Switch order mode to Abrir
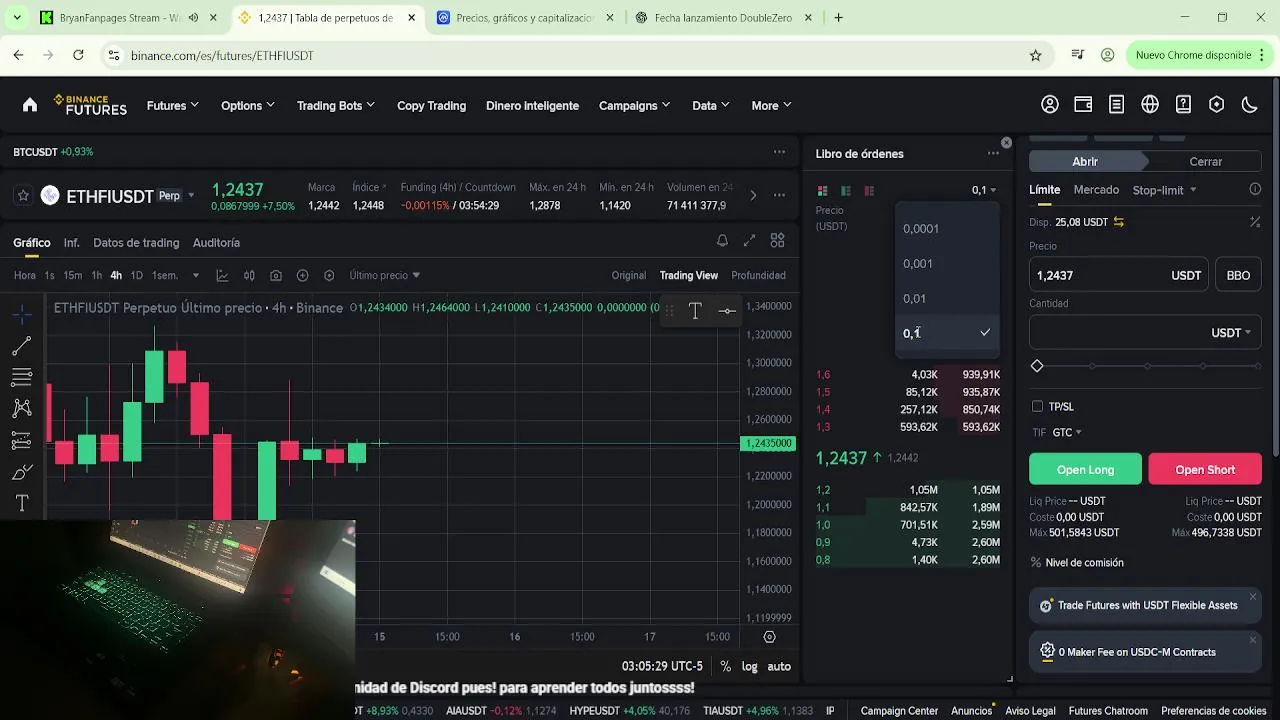The image size is (1280, 720). coord(1085,161)
